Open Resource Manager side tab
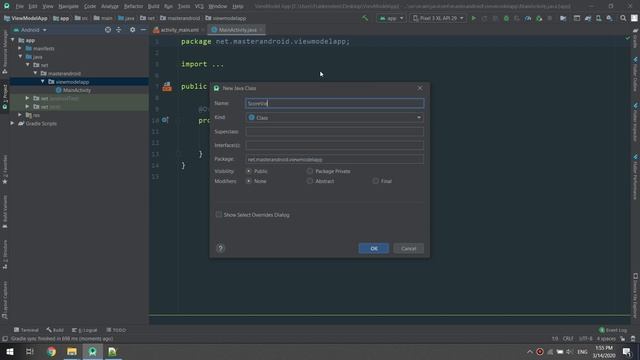The image size is (640, 360). tap(5, 52)
